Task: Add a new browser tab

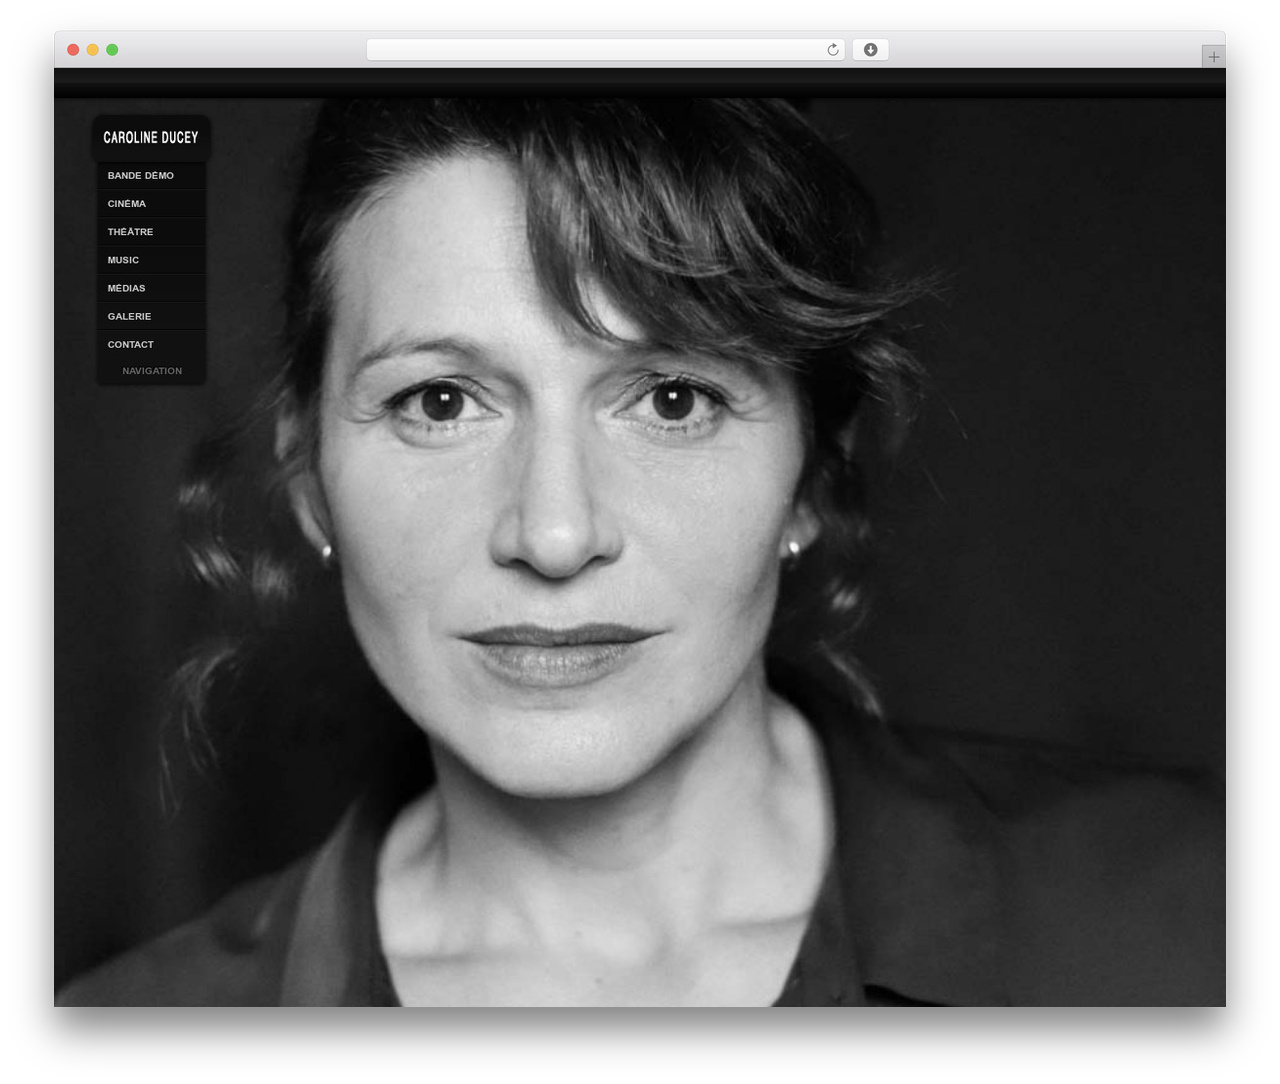Action: (1213, 57)
